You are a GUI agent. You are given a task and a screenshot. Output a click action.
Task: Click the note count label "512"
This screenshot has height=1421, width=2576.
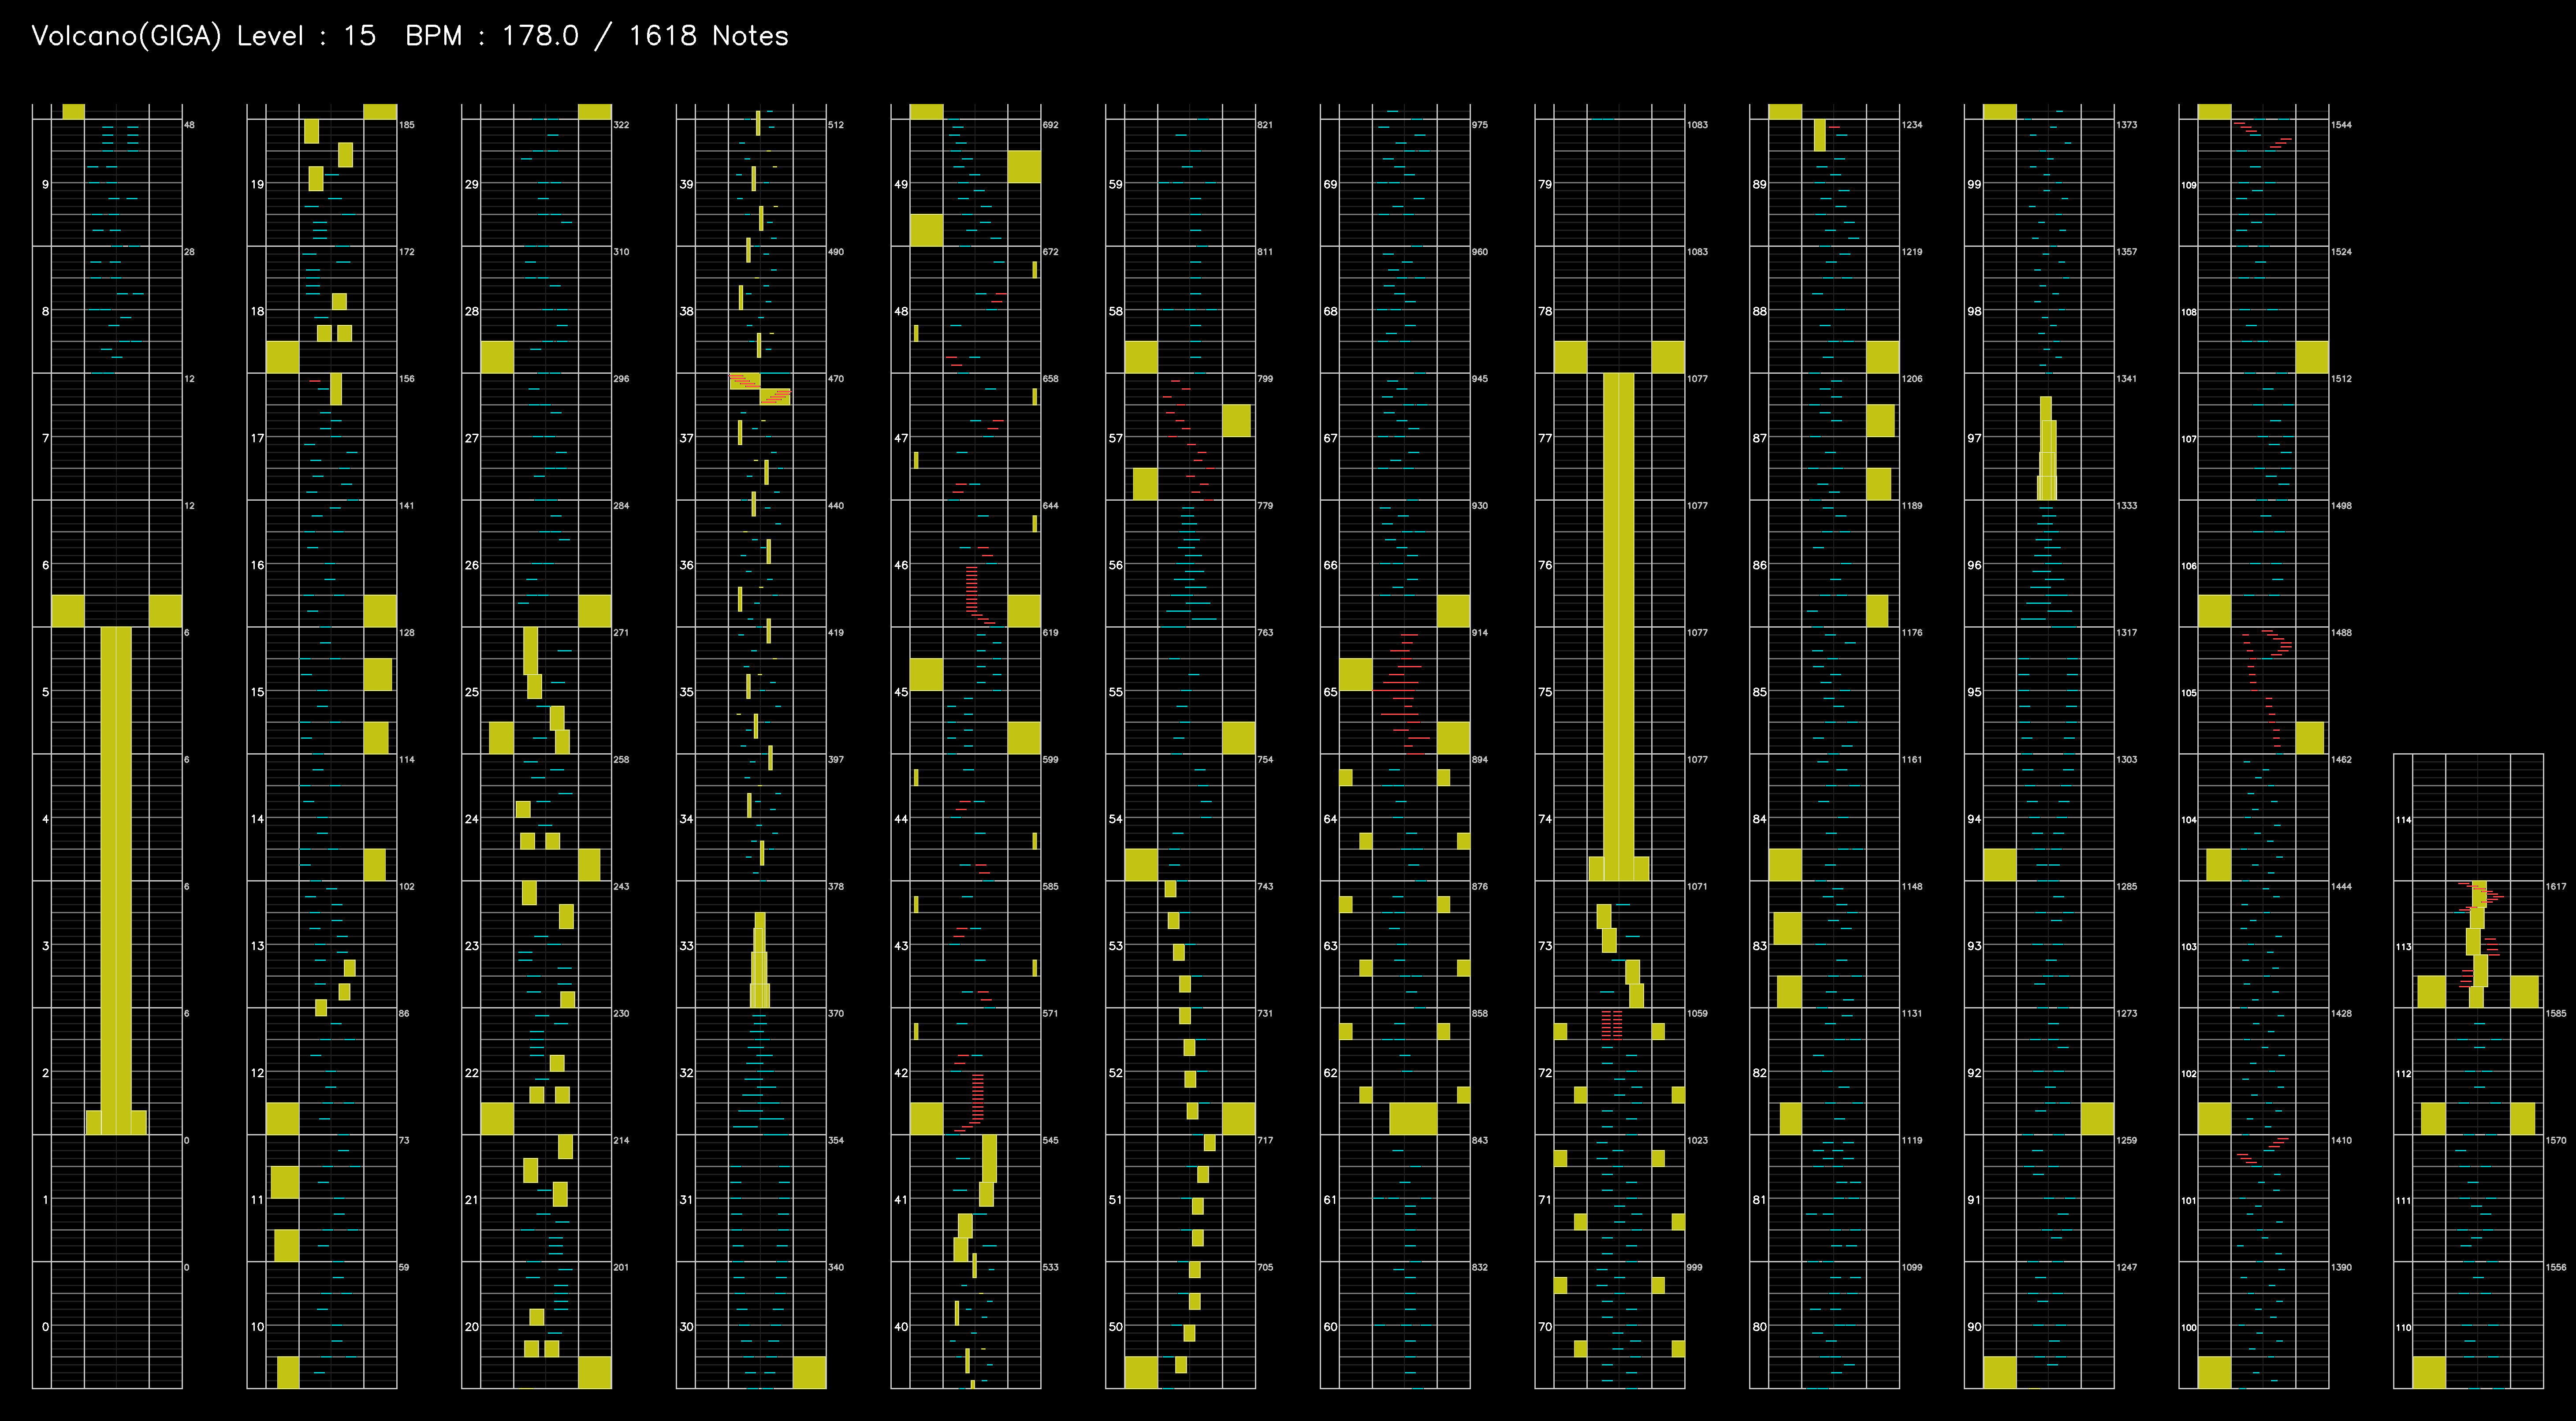(x=836, y=125)
